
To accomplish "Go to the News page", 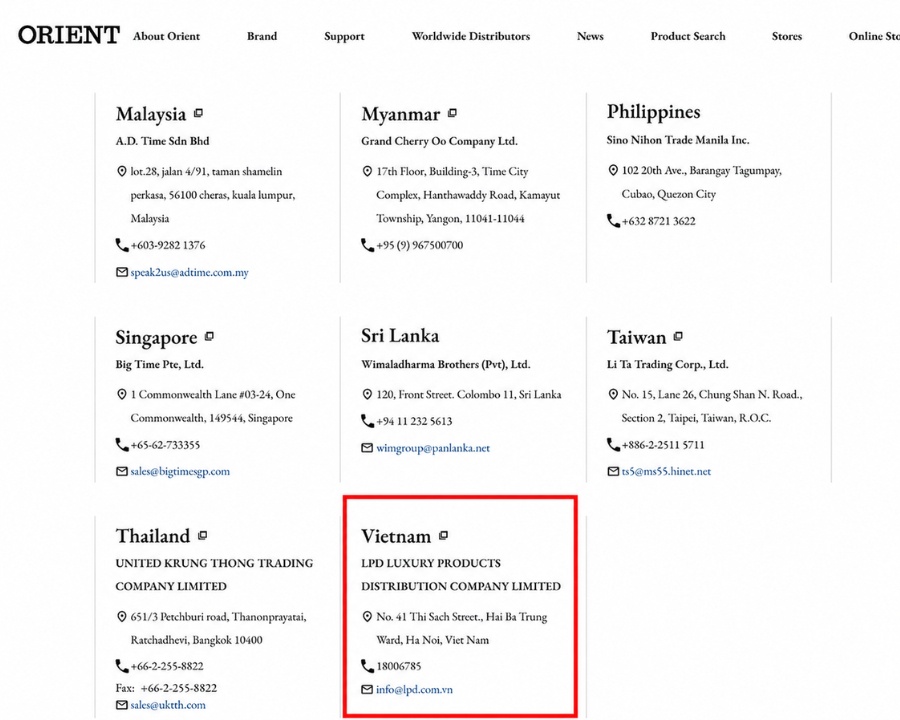I will (590, 36).
